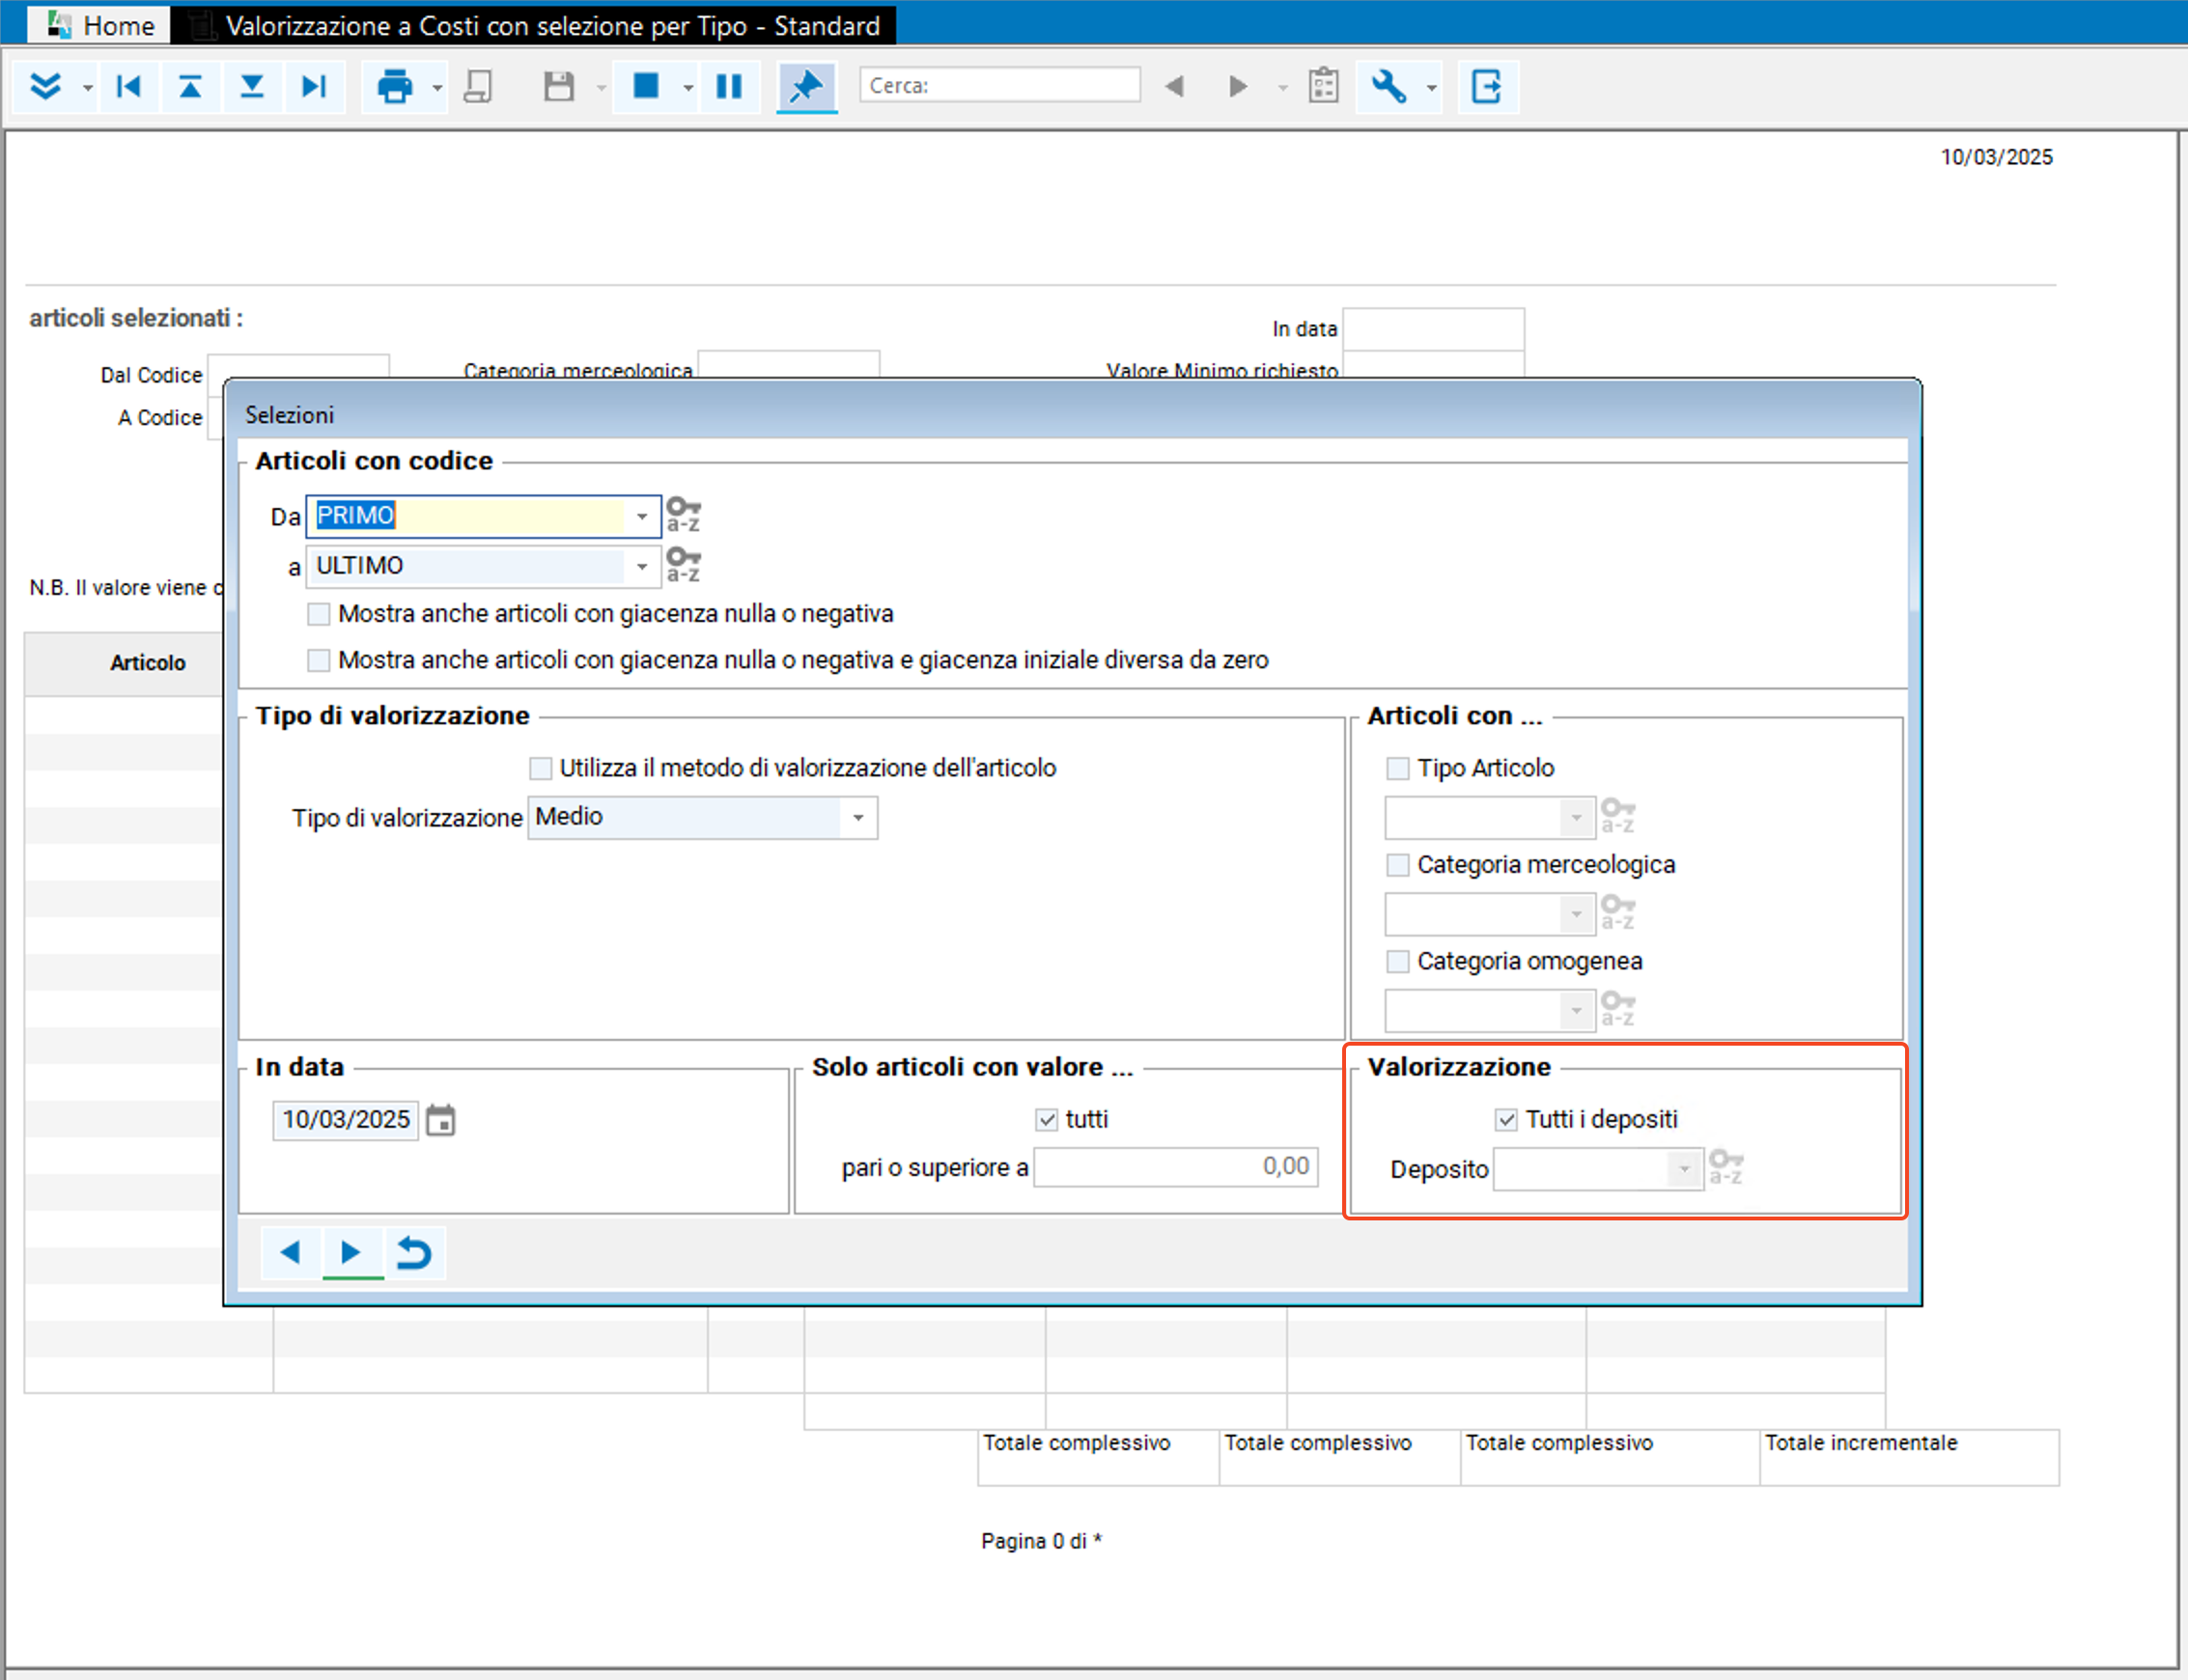The height and width of the screenshot is (1680, 2188).
Task: Open Tipo di valorizzazione Medio dropdown
Action: [x=858, y=818]
